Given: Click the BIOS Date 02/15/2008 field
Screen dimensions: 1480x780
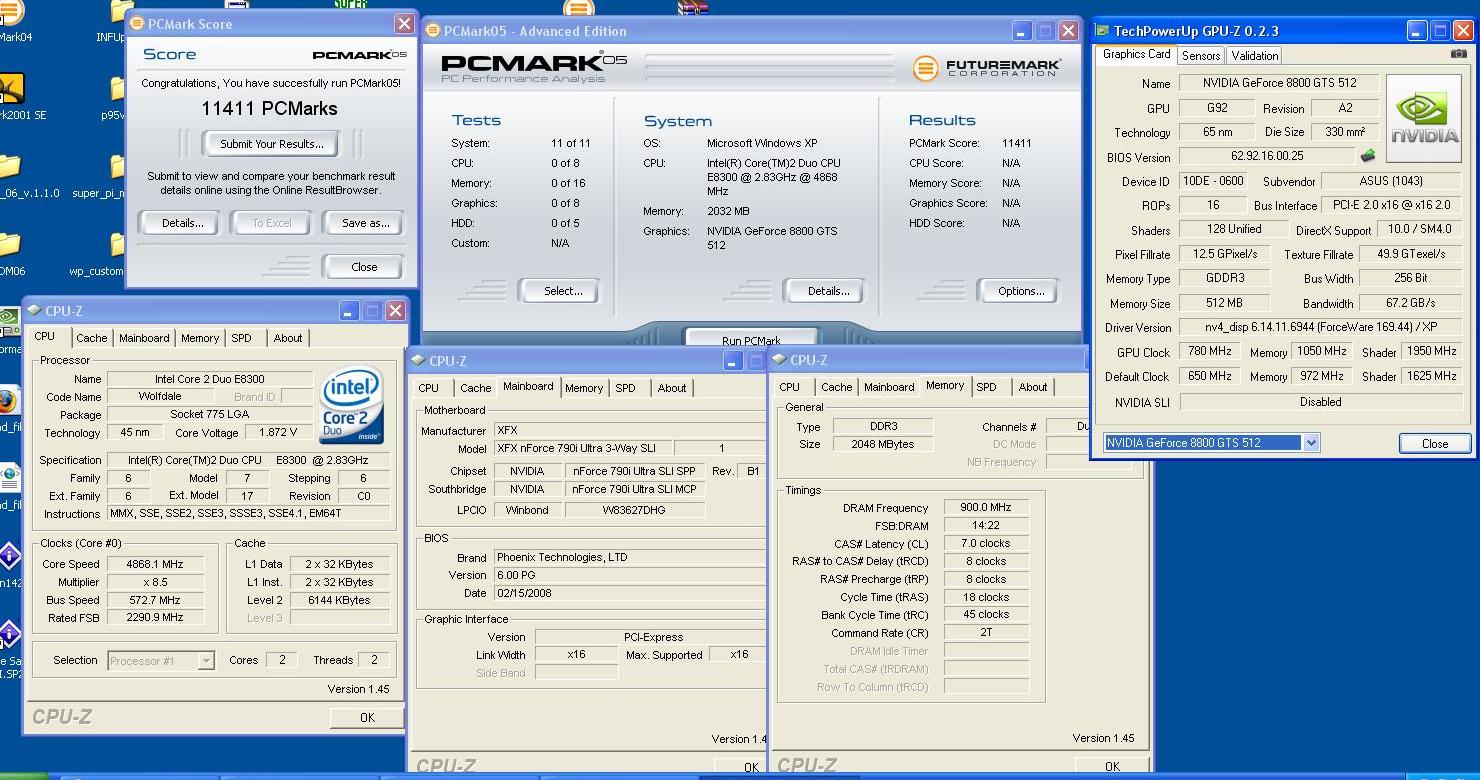Looking at the screenshot, I should point(630,593).
